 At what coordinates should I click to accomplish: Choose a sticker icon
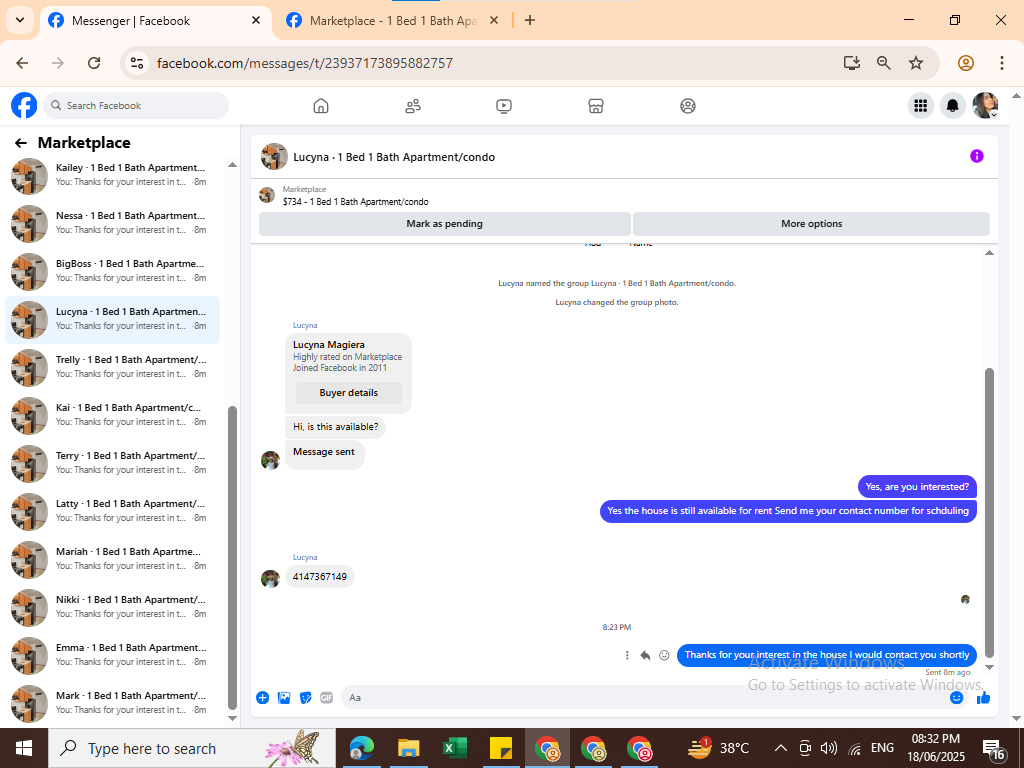click(x=306, y=697)
